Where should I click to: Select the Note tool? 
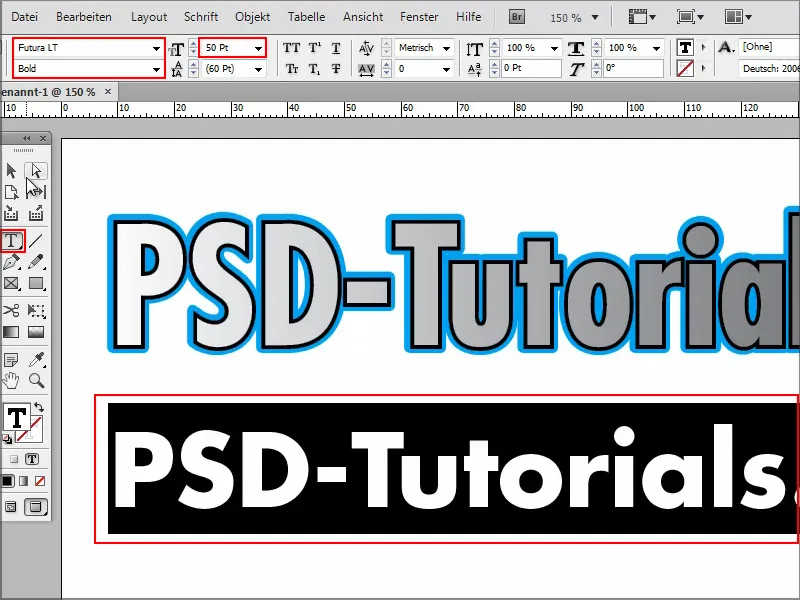(x=11, y=360)
